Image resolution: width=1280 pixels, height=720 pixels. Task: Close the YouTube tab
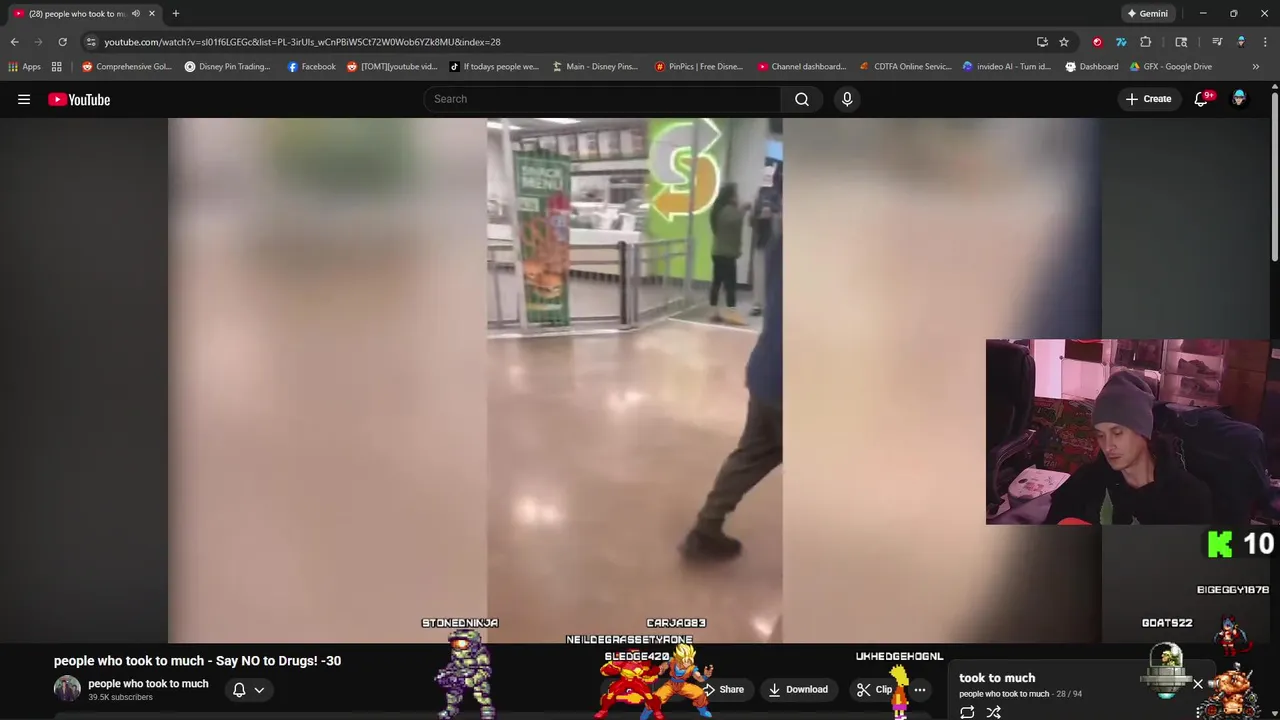click(152, 13)
